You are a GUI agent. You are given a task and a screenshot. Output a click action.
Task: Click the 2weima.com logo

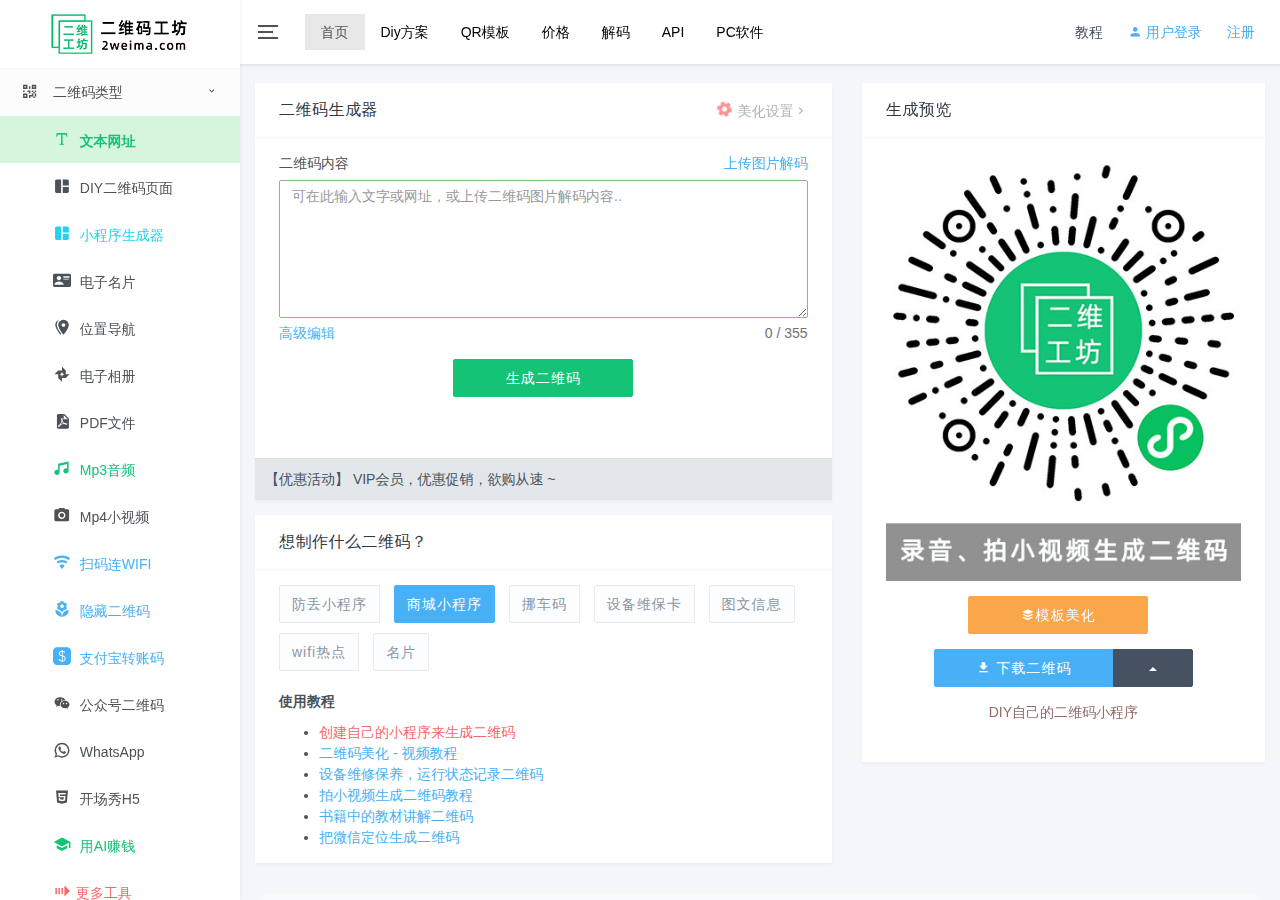click(119, 34)
